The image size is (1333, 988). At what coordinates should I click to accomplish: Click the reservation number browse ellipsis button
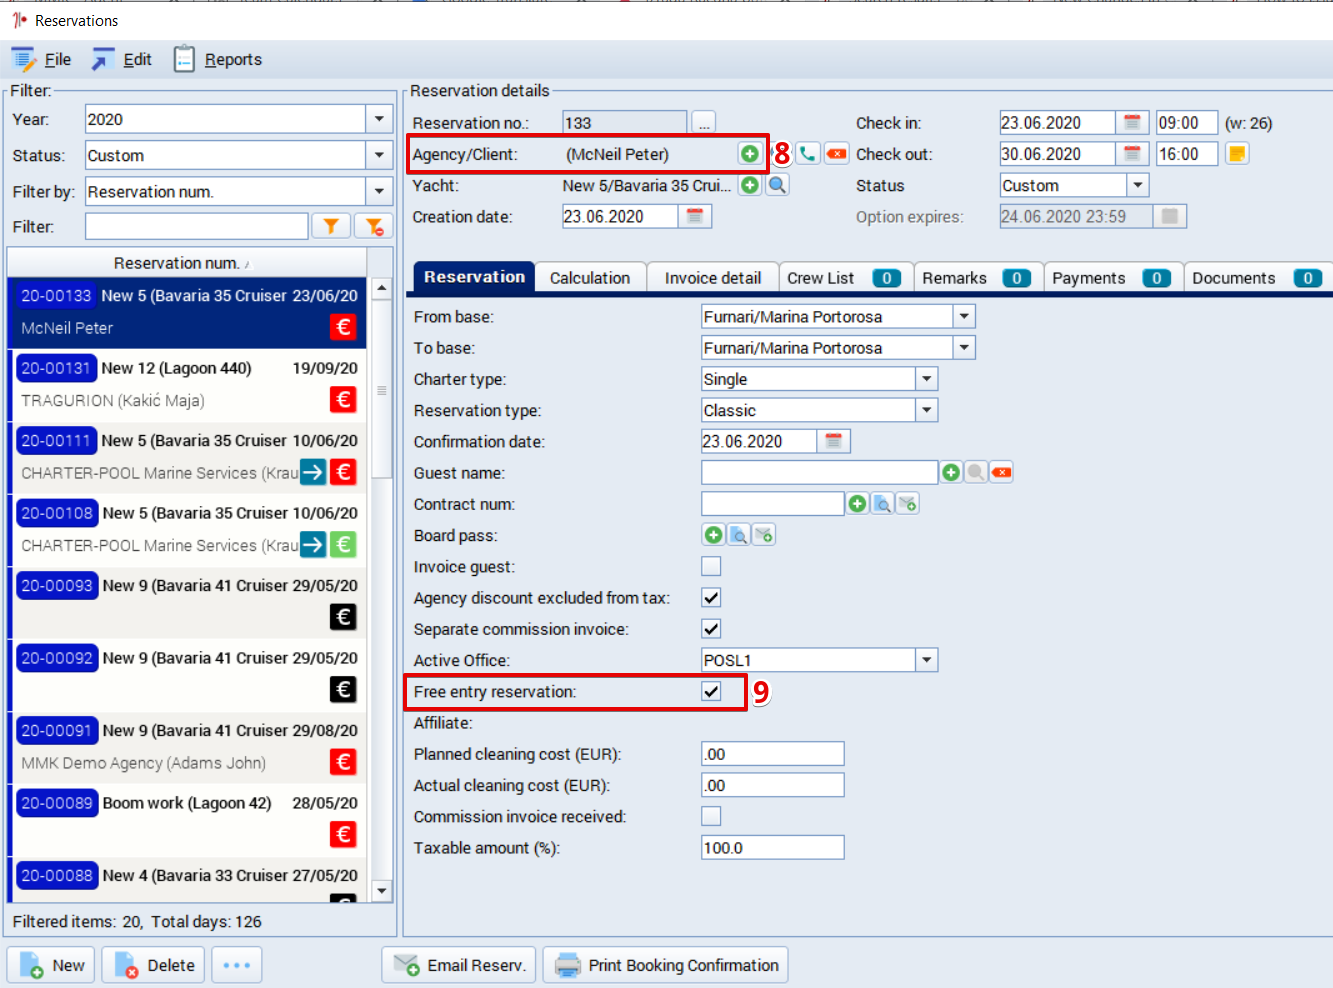click(x=704, y=123)
